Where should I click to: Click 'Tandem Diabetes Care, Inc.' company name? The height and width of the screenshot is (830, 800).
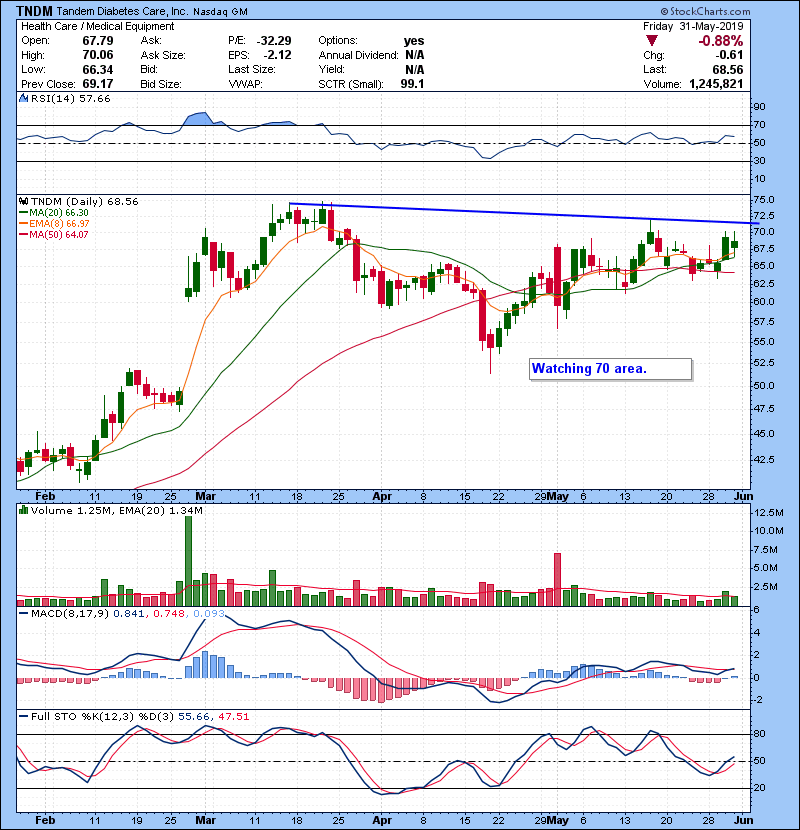122,11
